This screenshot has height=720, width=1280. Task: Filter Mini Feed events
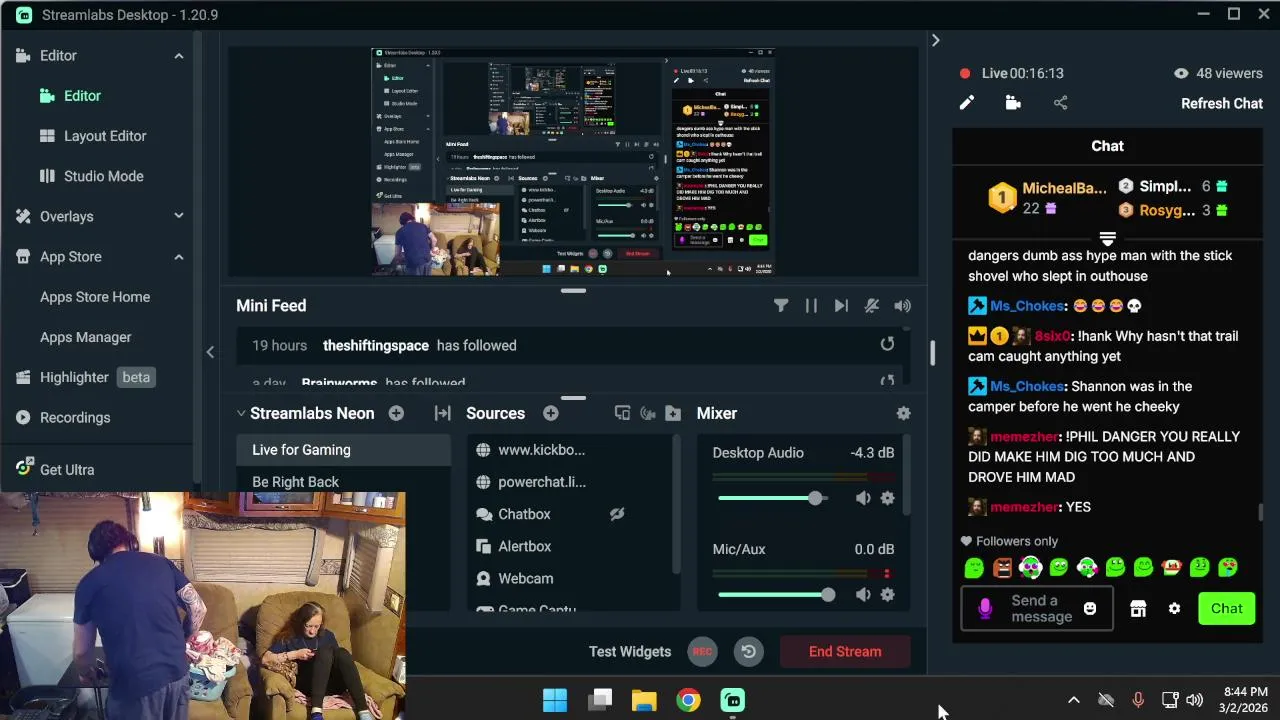pos(781,306)
